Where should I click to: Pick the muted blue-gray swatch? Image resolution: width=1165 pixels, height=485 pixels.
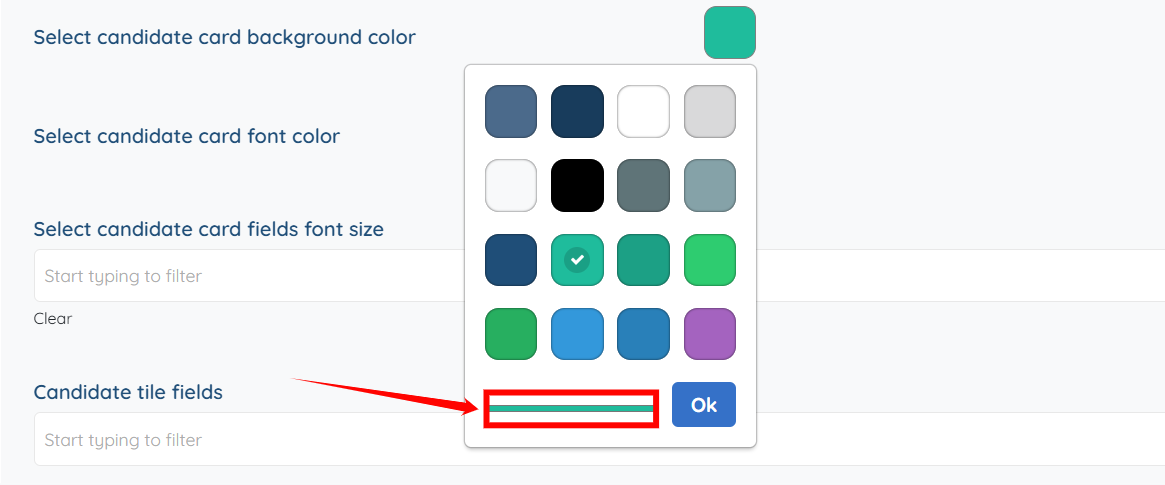[710, 185]
